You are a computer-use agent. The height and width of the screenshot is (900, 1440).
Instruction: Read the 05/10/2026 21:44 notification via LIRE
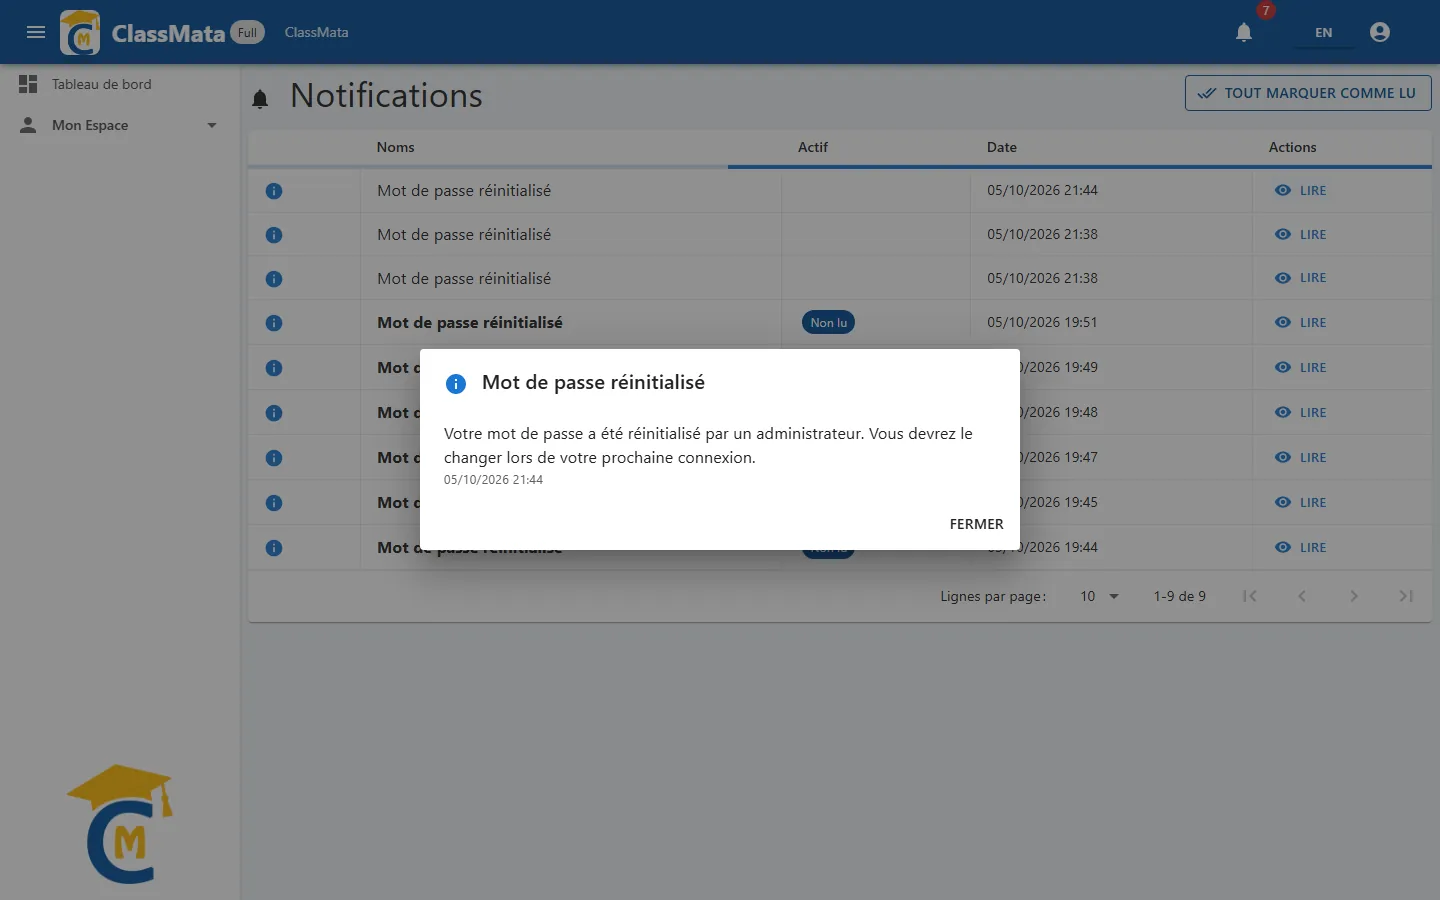point(1300,190)
